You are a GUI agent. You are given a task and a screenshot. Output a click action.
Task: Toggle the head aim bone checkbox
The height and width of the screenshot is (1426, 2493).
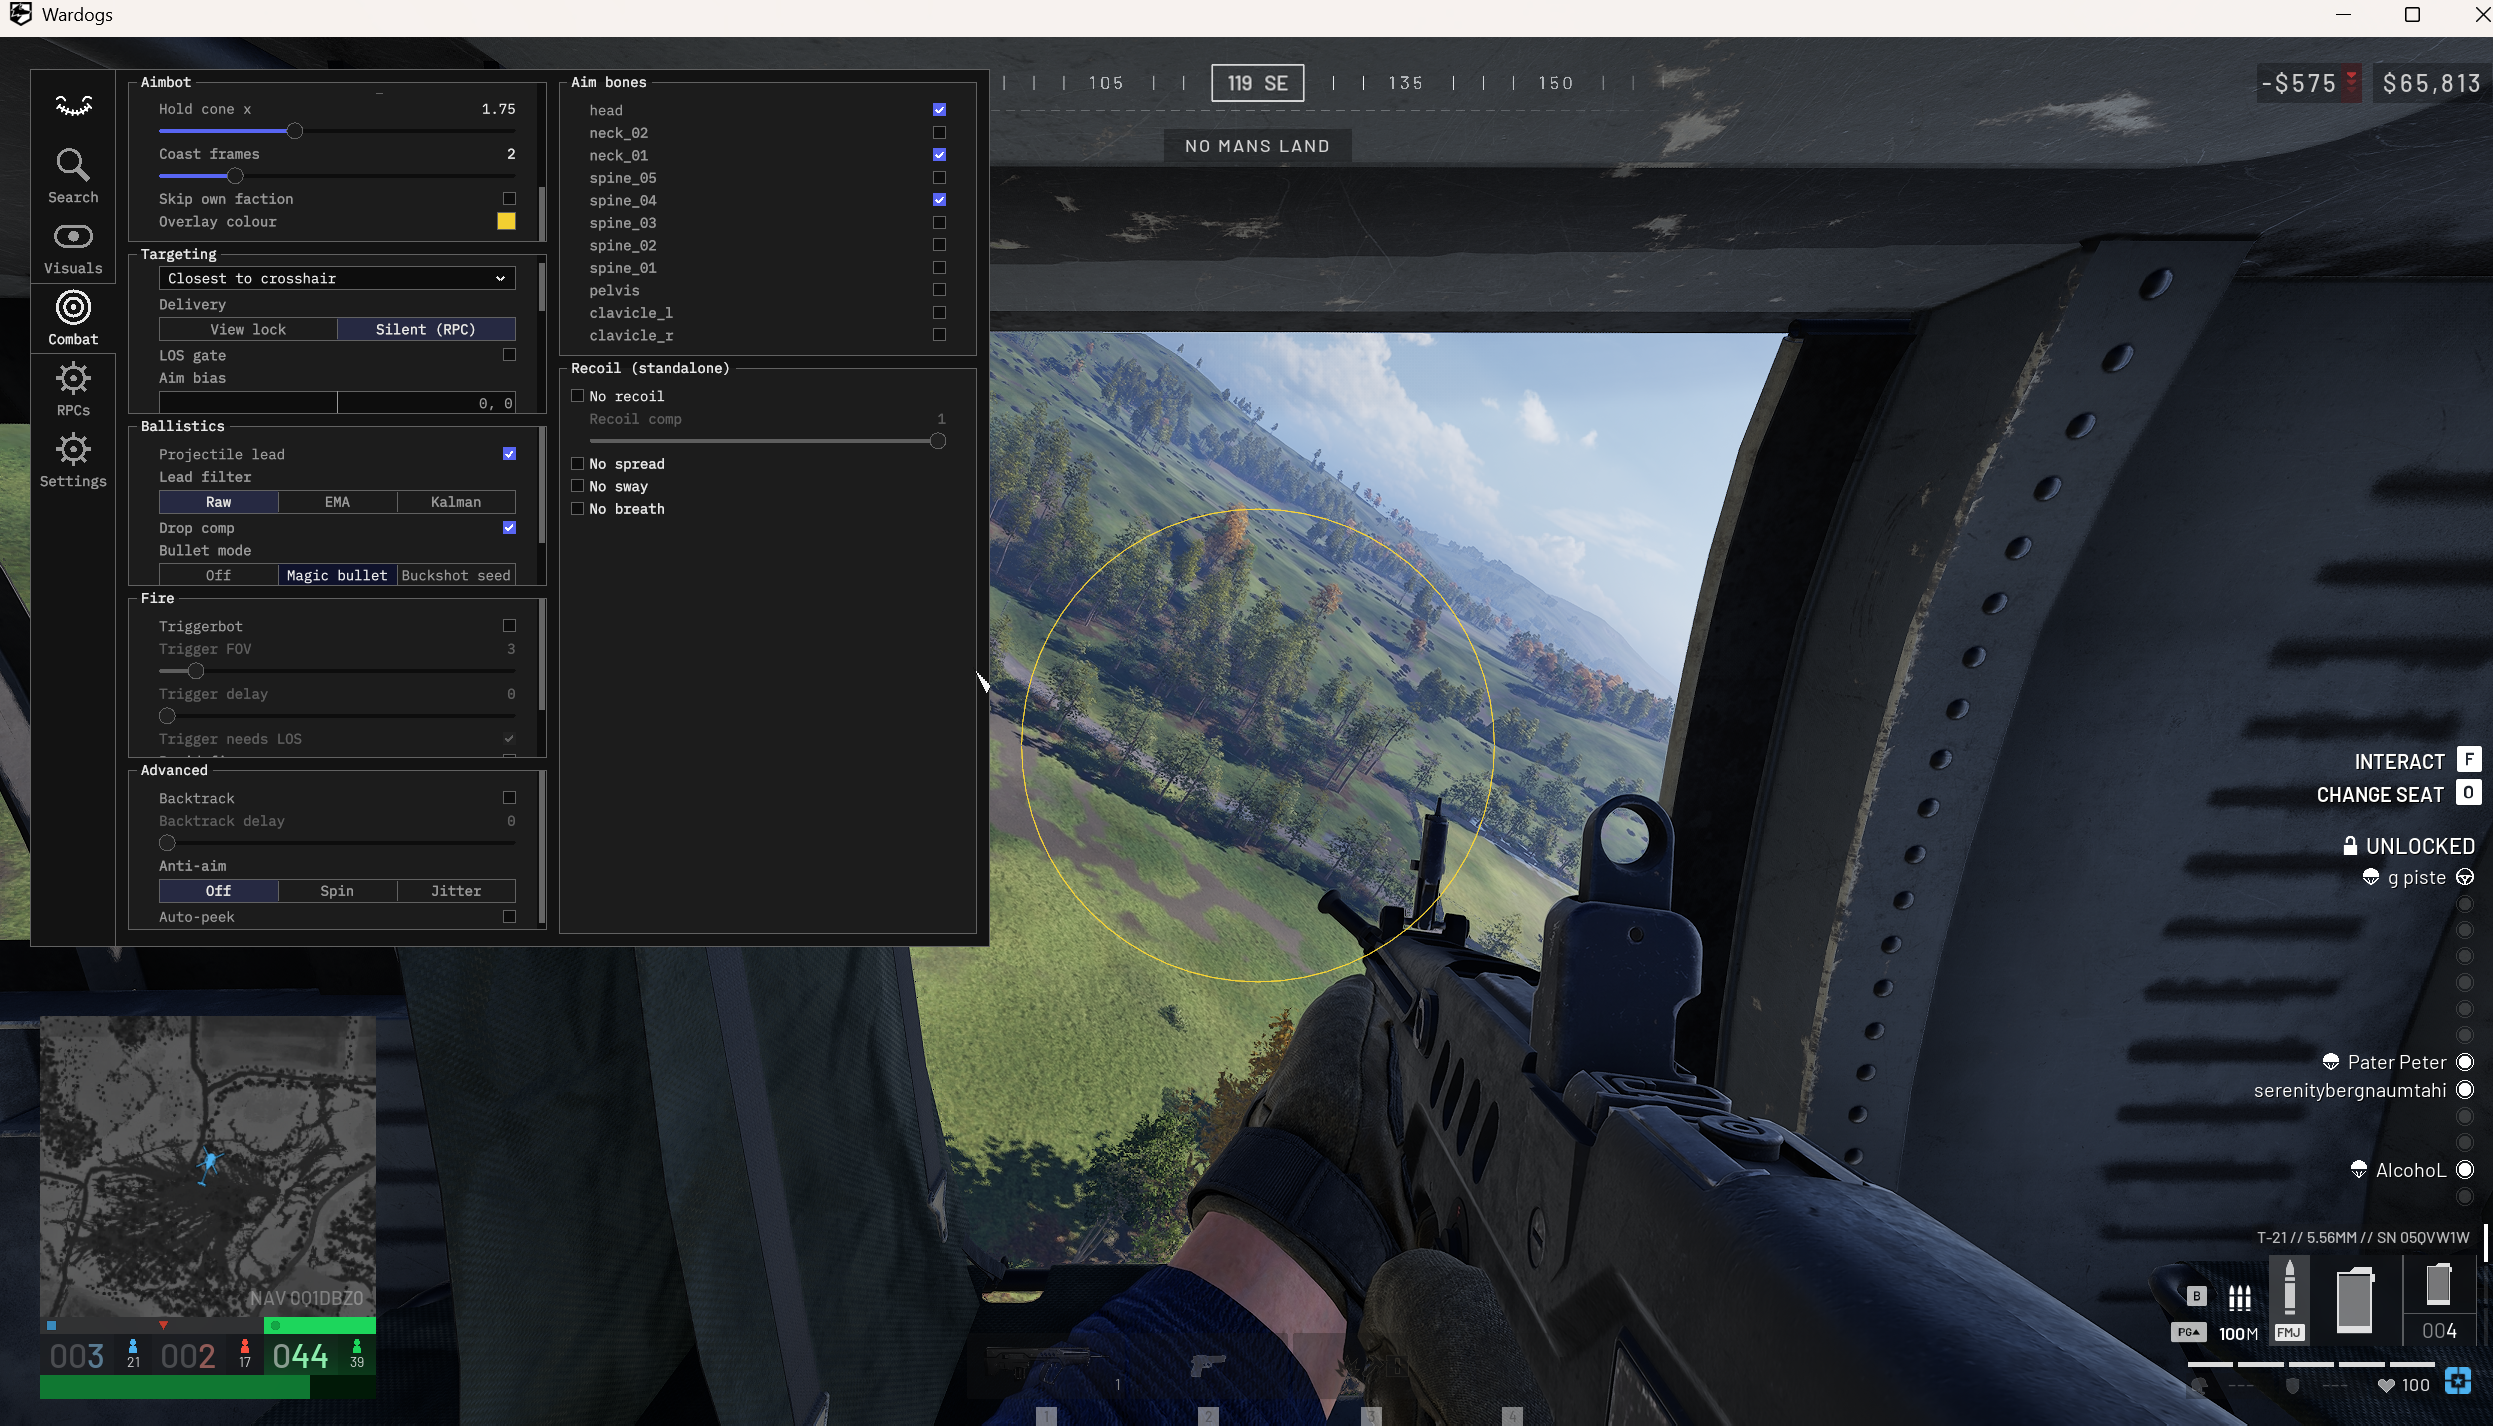[x=939, y=109]
